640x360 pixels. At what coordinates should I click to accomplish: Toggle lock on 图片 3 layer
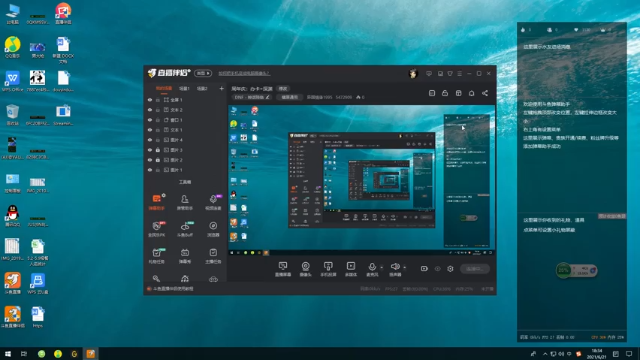(158, 150)
